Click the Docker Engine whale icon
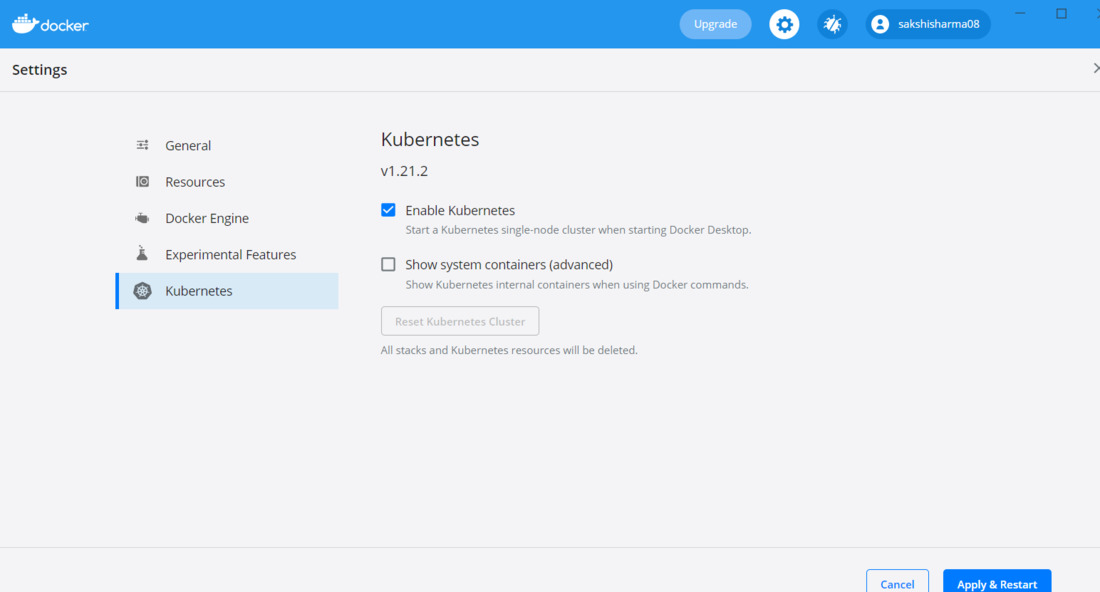 pos(142,218)
